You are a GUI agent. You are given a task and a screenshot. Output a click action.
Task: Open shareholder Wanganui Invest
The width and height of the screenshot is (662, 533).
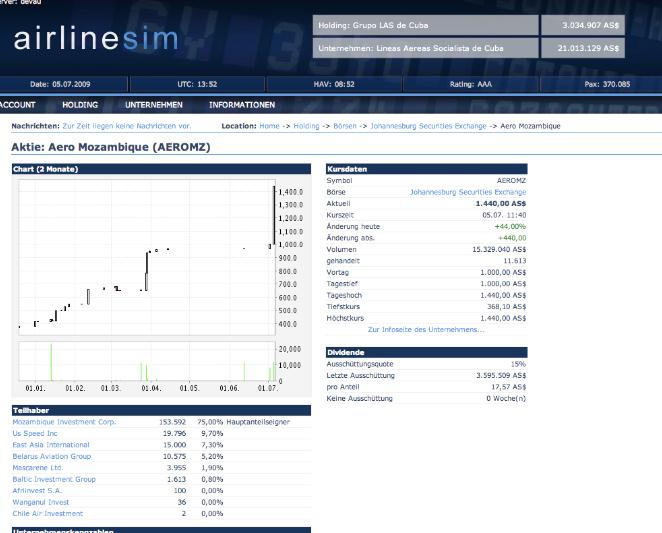coord(41,502)
